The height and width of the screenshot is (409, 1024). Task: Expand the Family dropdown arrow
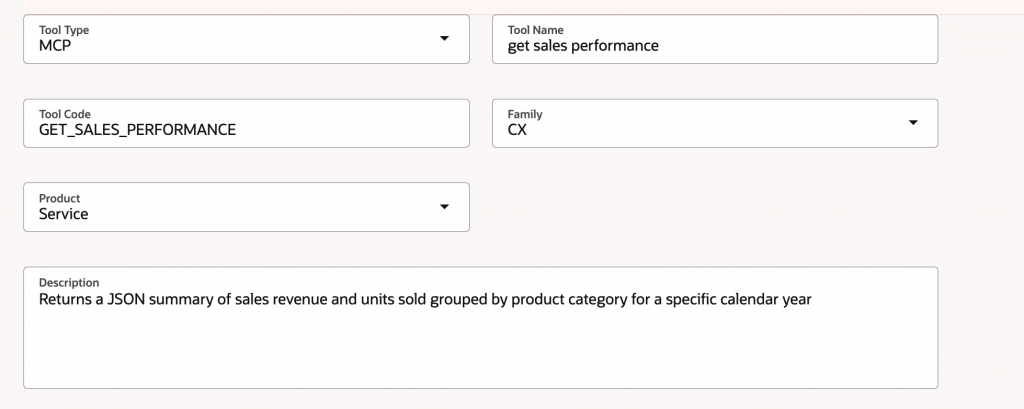coord(913,123)
